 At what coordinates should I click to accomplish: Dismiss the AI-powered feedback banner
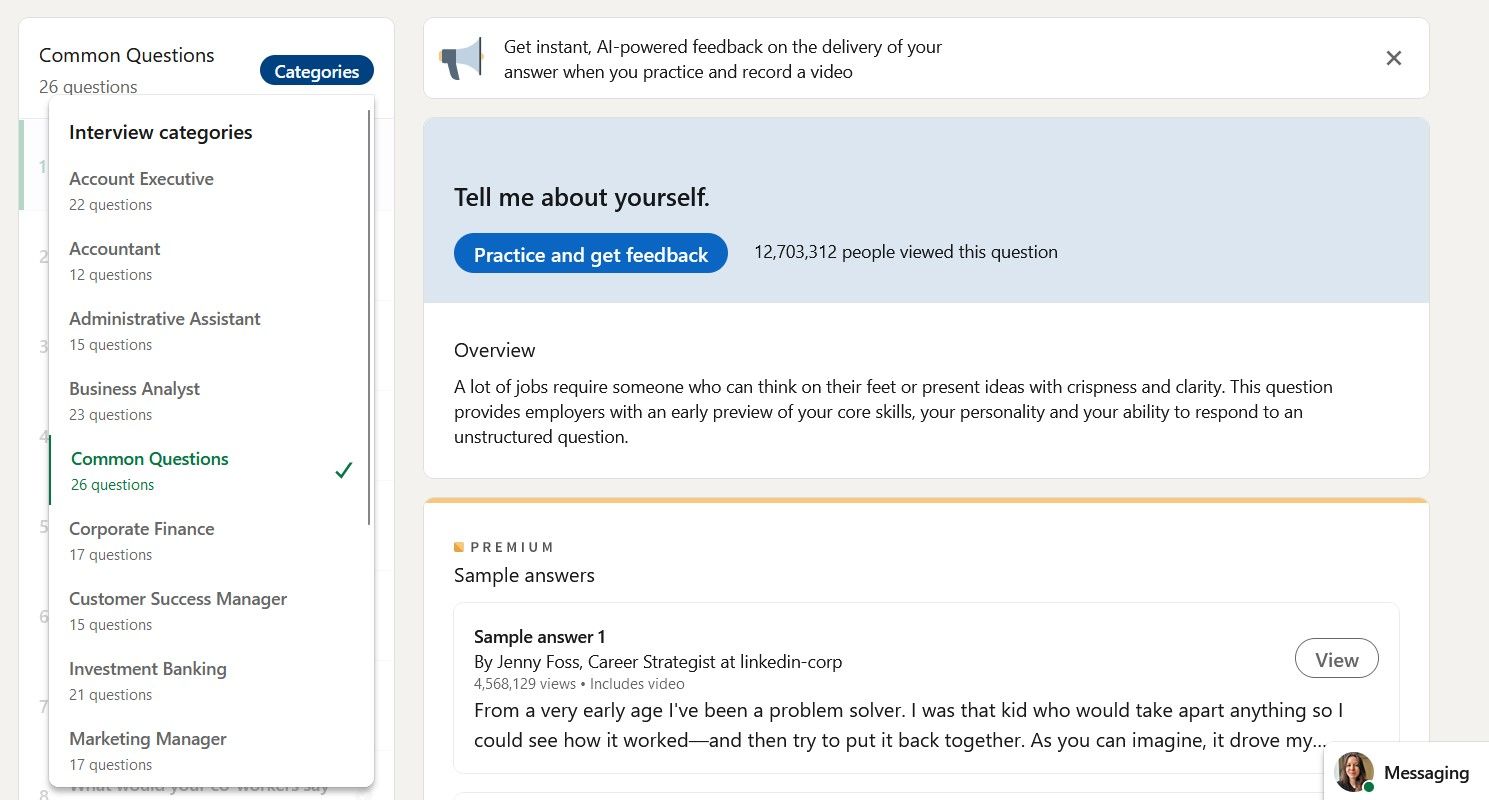coord(1393,58)
